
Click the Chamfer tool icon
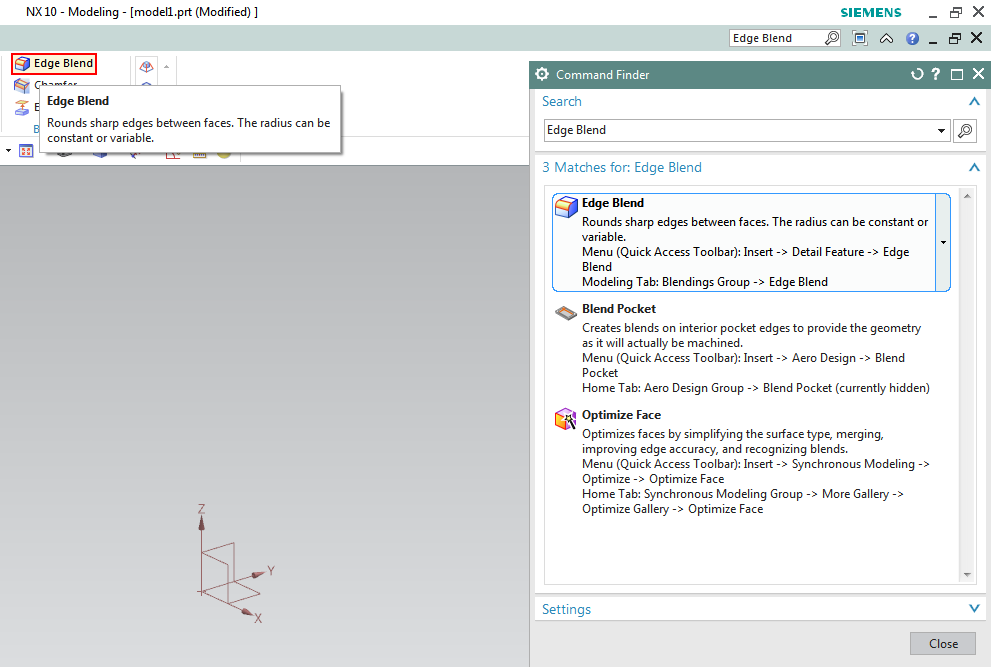(22, 85)
